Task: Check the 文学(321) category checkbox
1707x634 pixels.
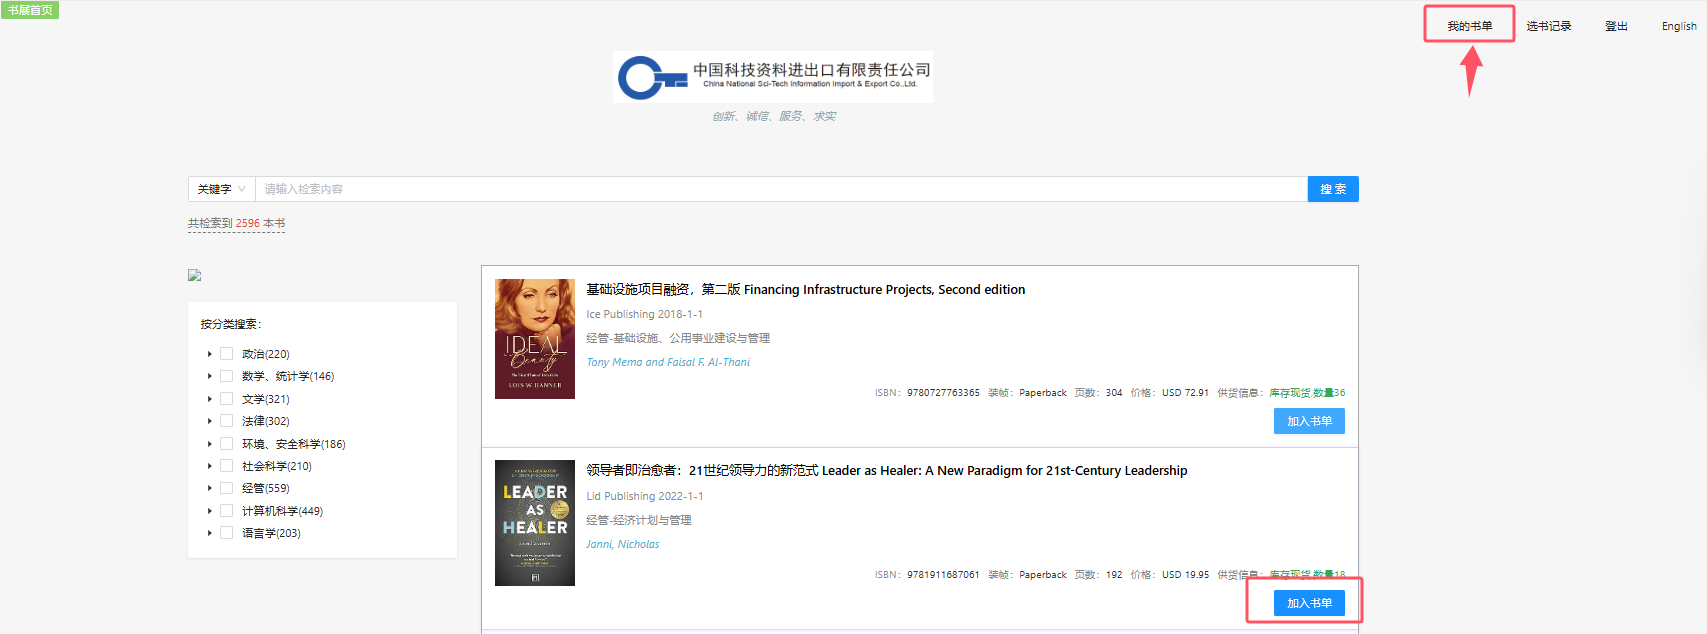Action: pyautogui.click(x=227, y=399)
